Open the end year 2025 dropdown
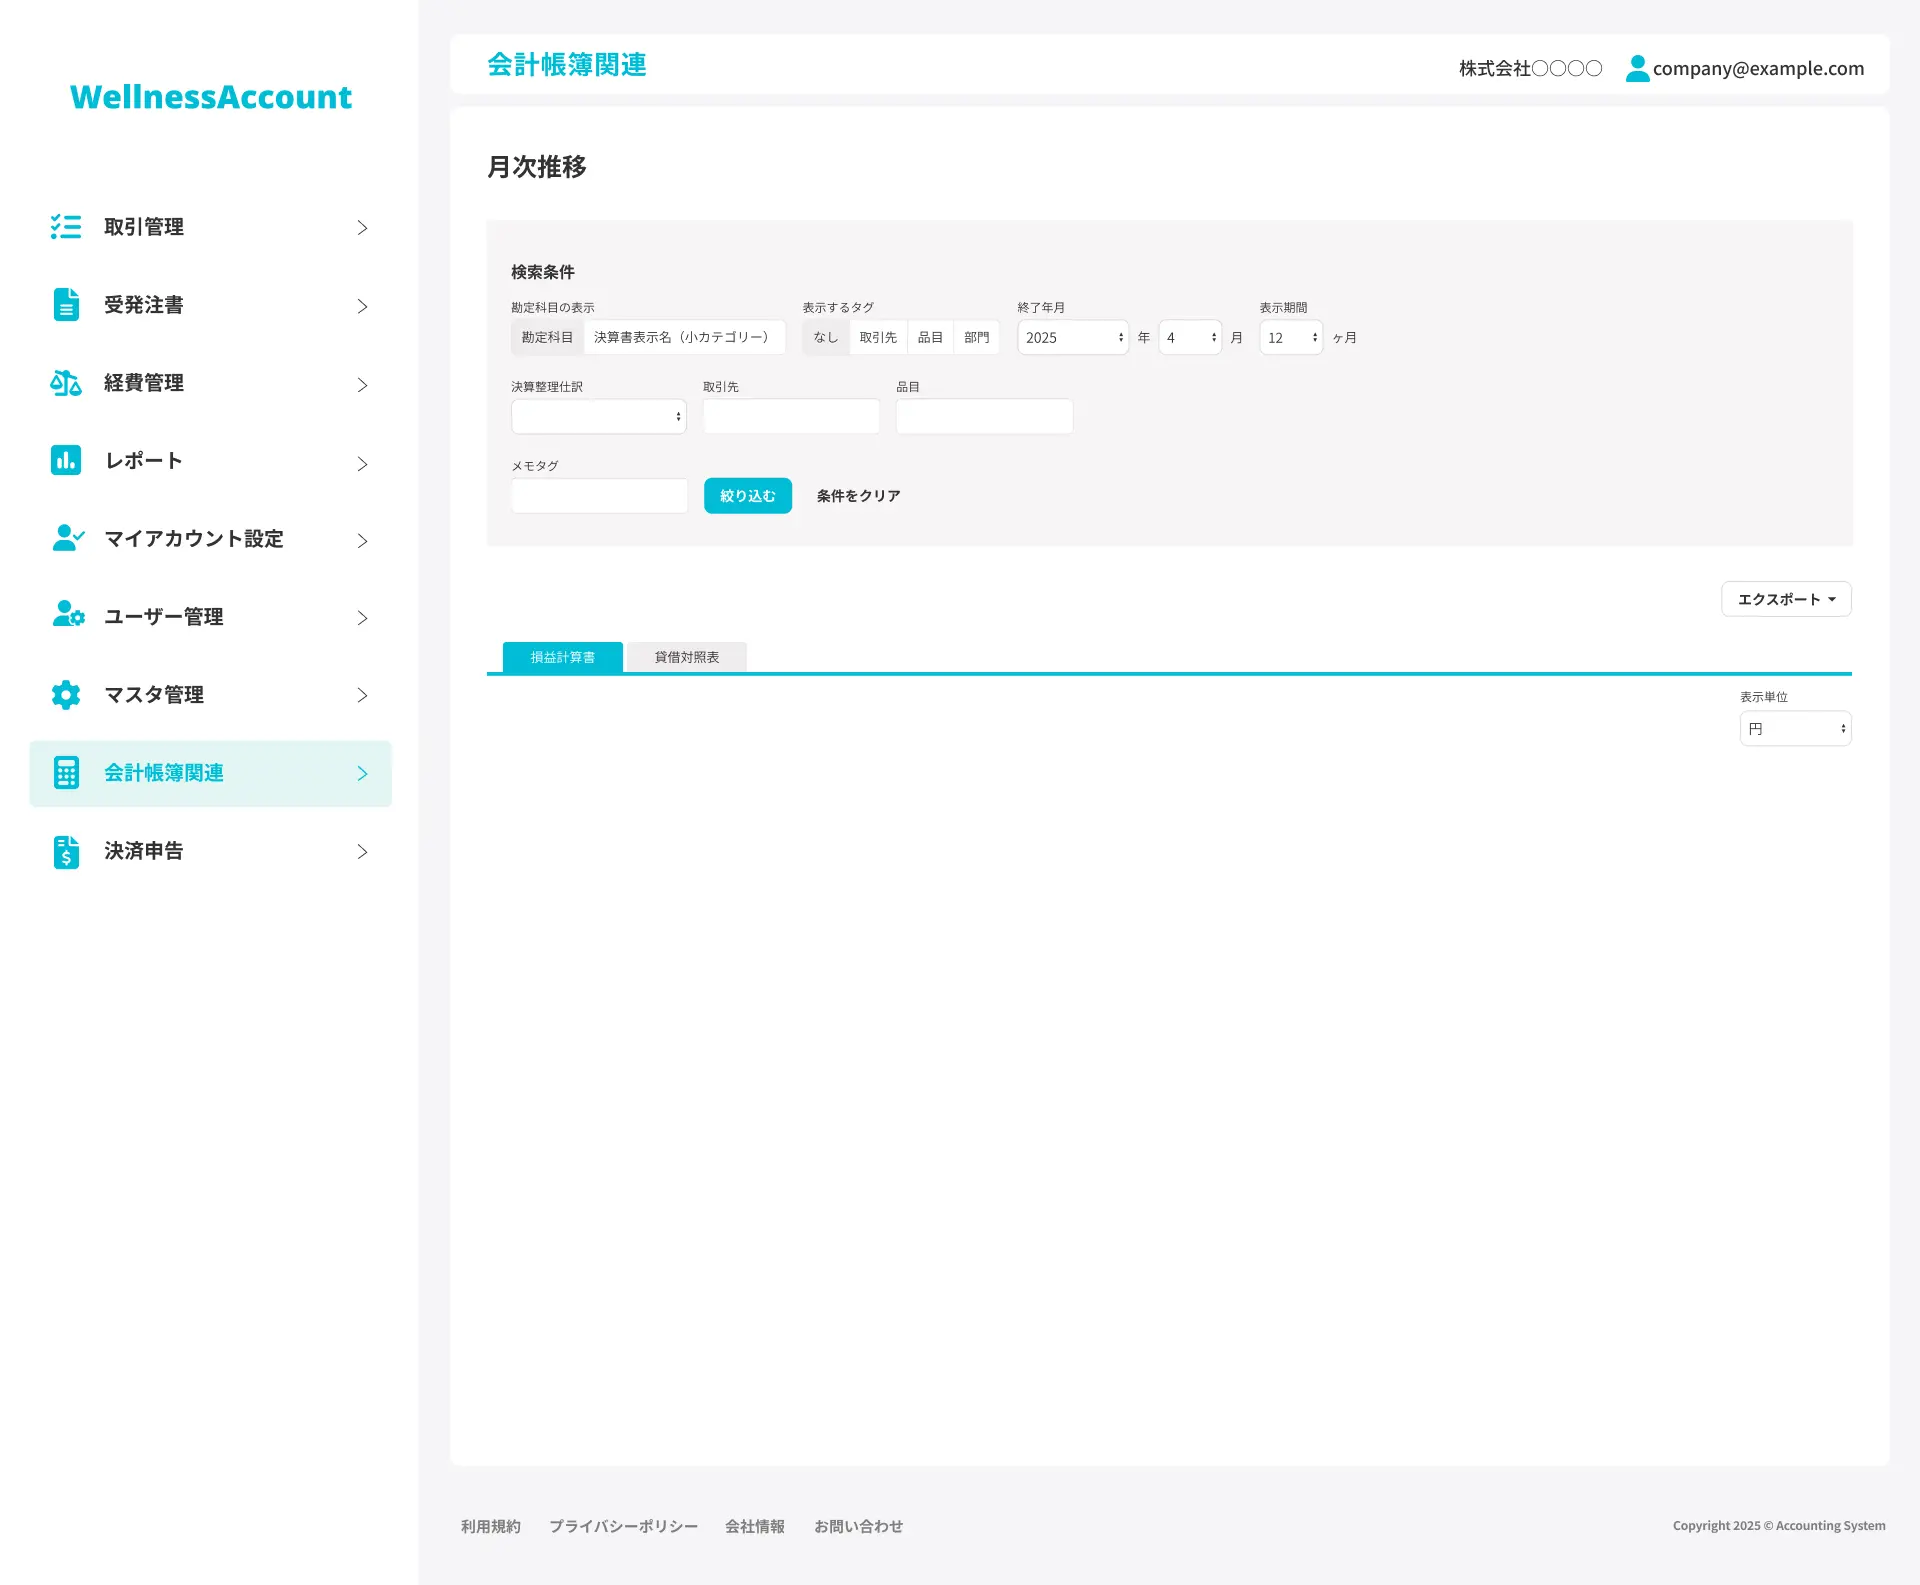This screenshot has height=1585, width=1920. [x=1072, y=338]
